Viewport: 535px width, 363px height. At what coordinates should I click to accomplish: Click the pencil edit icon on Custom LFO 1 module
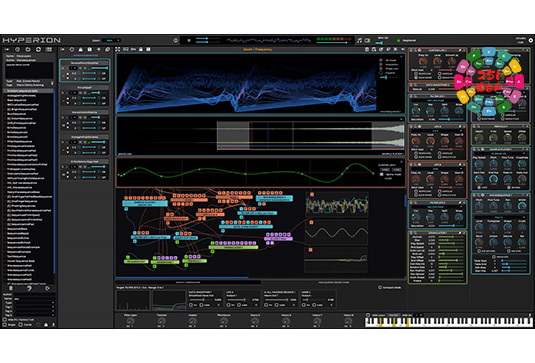point(460,50)
